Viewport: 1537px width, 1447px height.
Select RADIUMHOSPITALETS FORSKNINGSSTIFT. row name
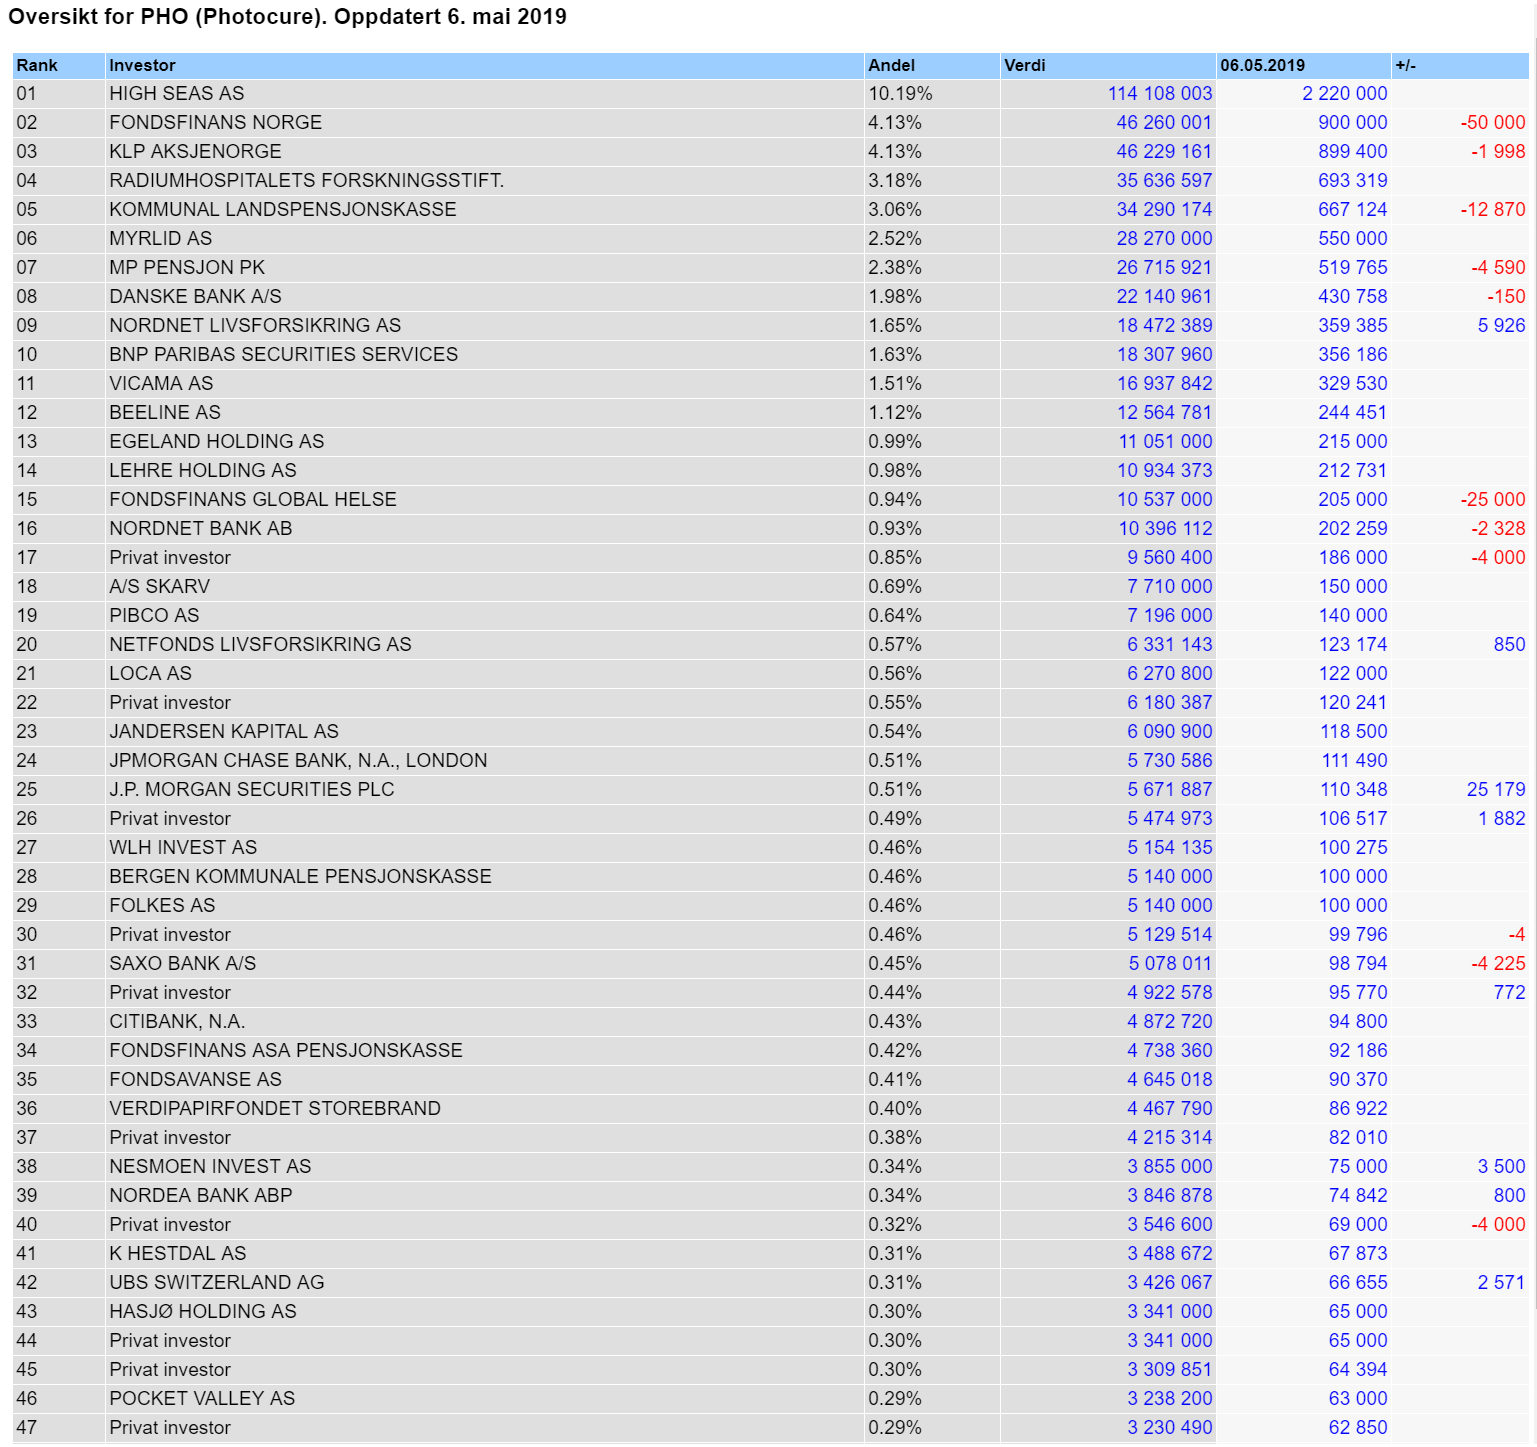coord(307,180)
